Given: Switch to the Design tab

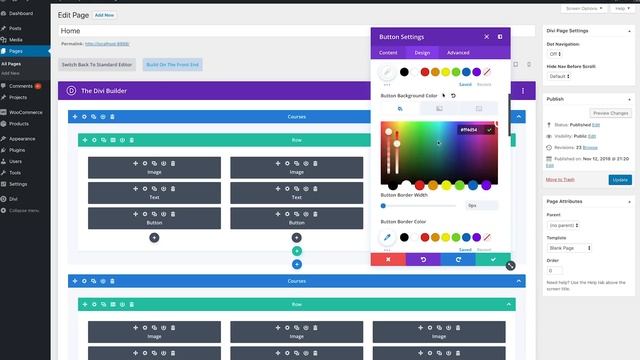Looking at the screenshot, I should point(422,53).
